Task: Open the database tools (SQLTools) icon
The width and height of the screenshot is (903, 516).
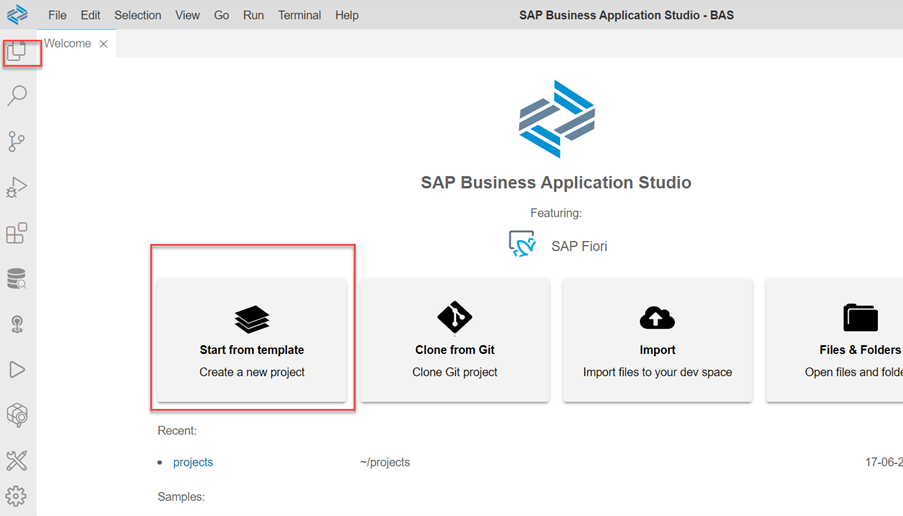Action: [x=16, y=278]
